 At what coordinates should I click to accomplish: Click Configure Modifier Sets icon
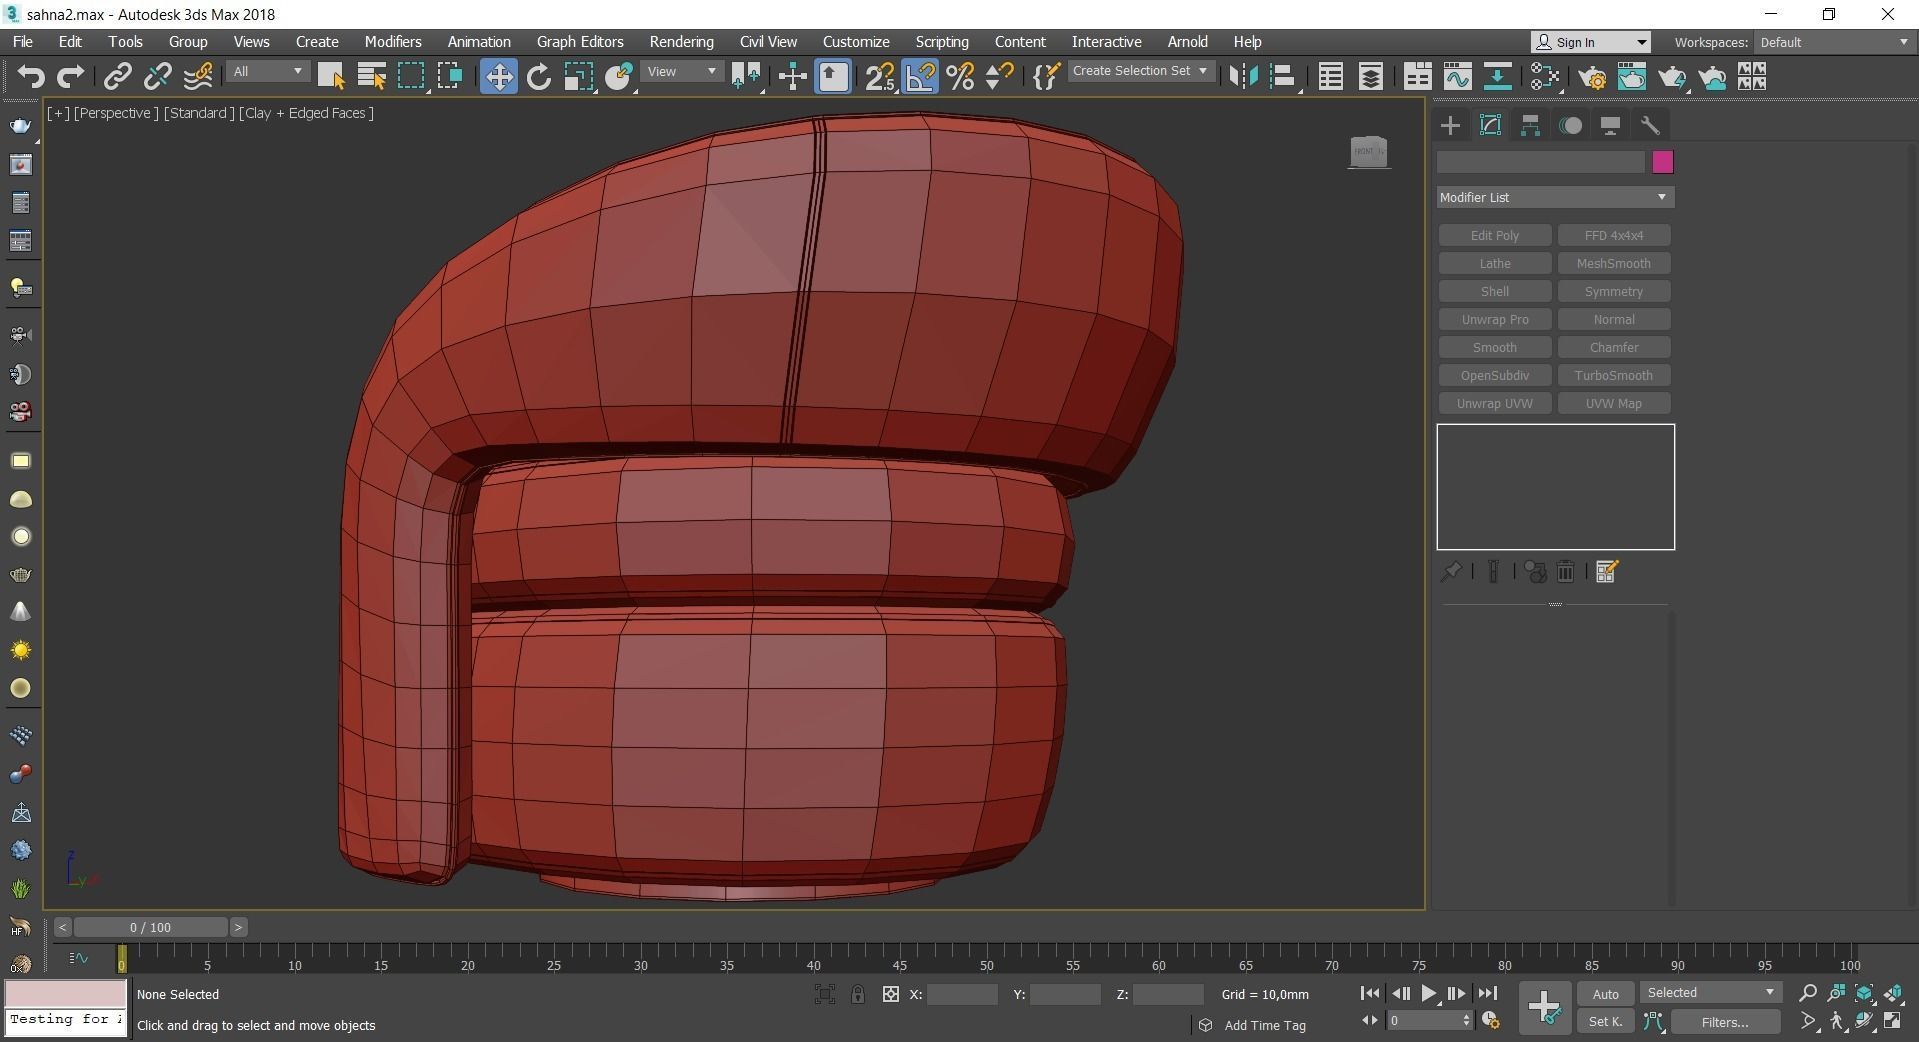tap(1607, 572)
